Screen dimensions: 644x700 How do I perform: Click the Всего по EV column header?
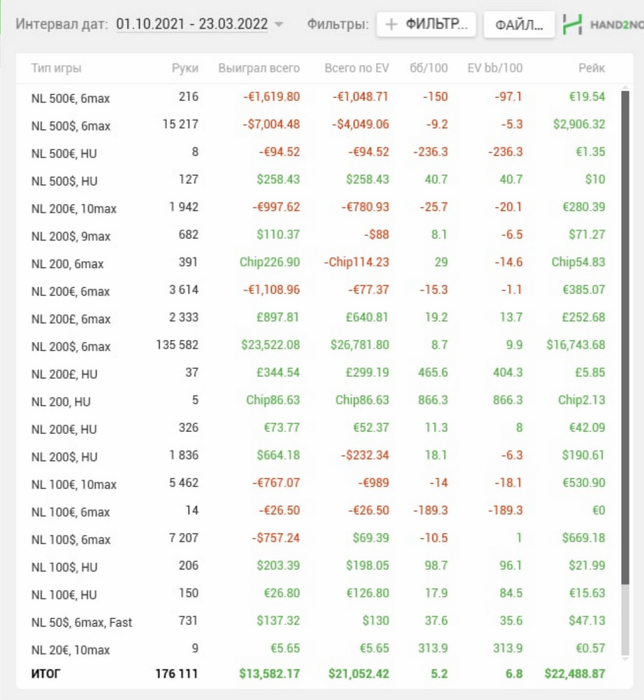pyautogui.click(x=356, y=68)
